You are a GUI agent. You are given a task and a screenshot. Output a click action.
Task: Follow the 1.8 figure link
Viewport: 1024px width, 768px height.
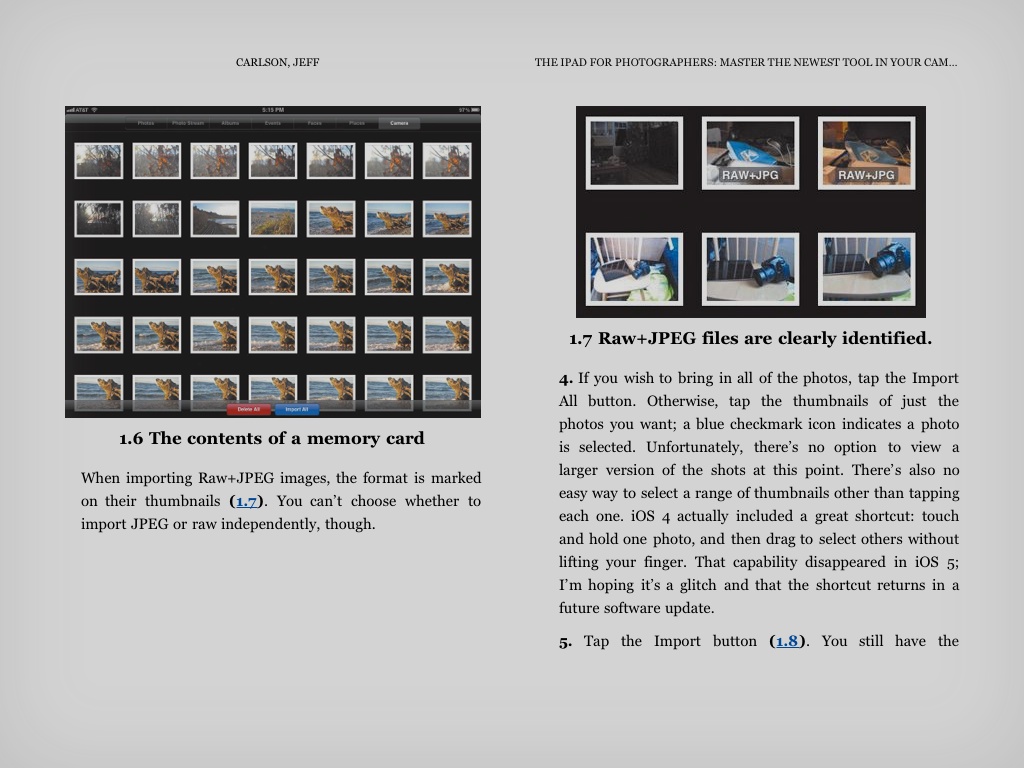pos(787,641)
